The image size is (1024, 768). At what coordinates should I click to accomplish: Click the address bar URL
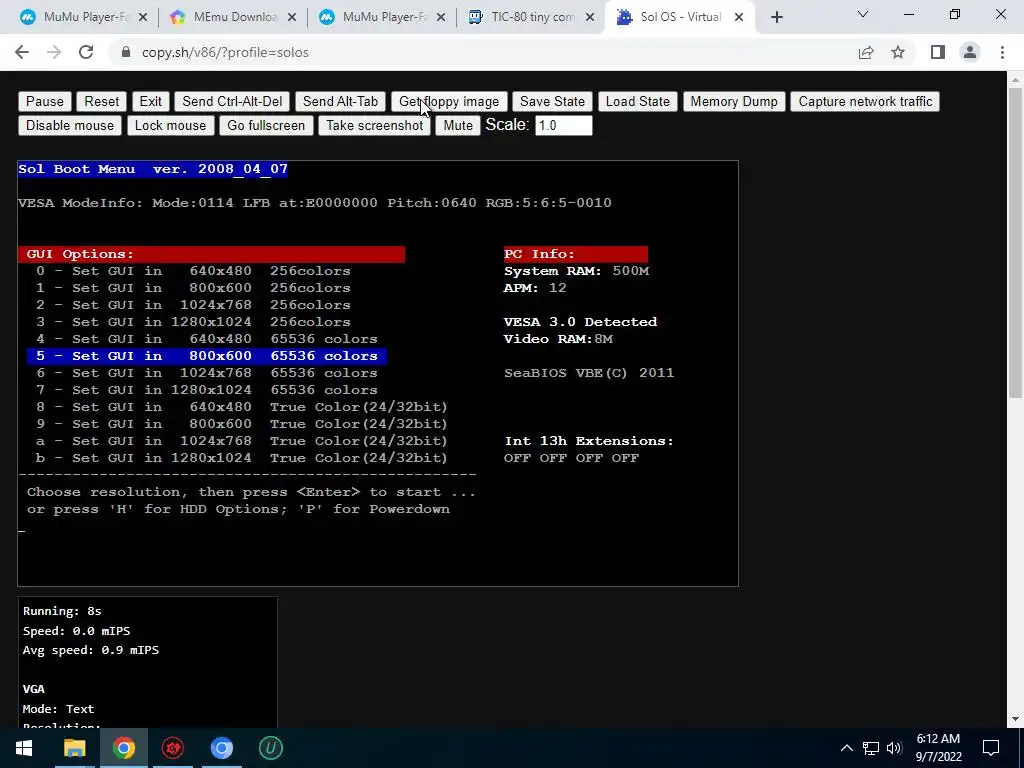(x=225, y=52)
